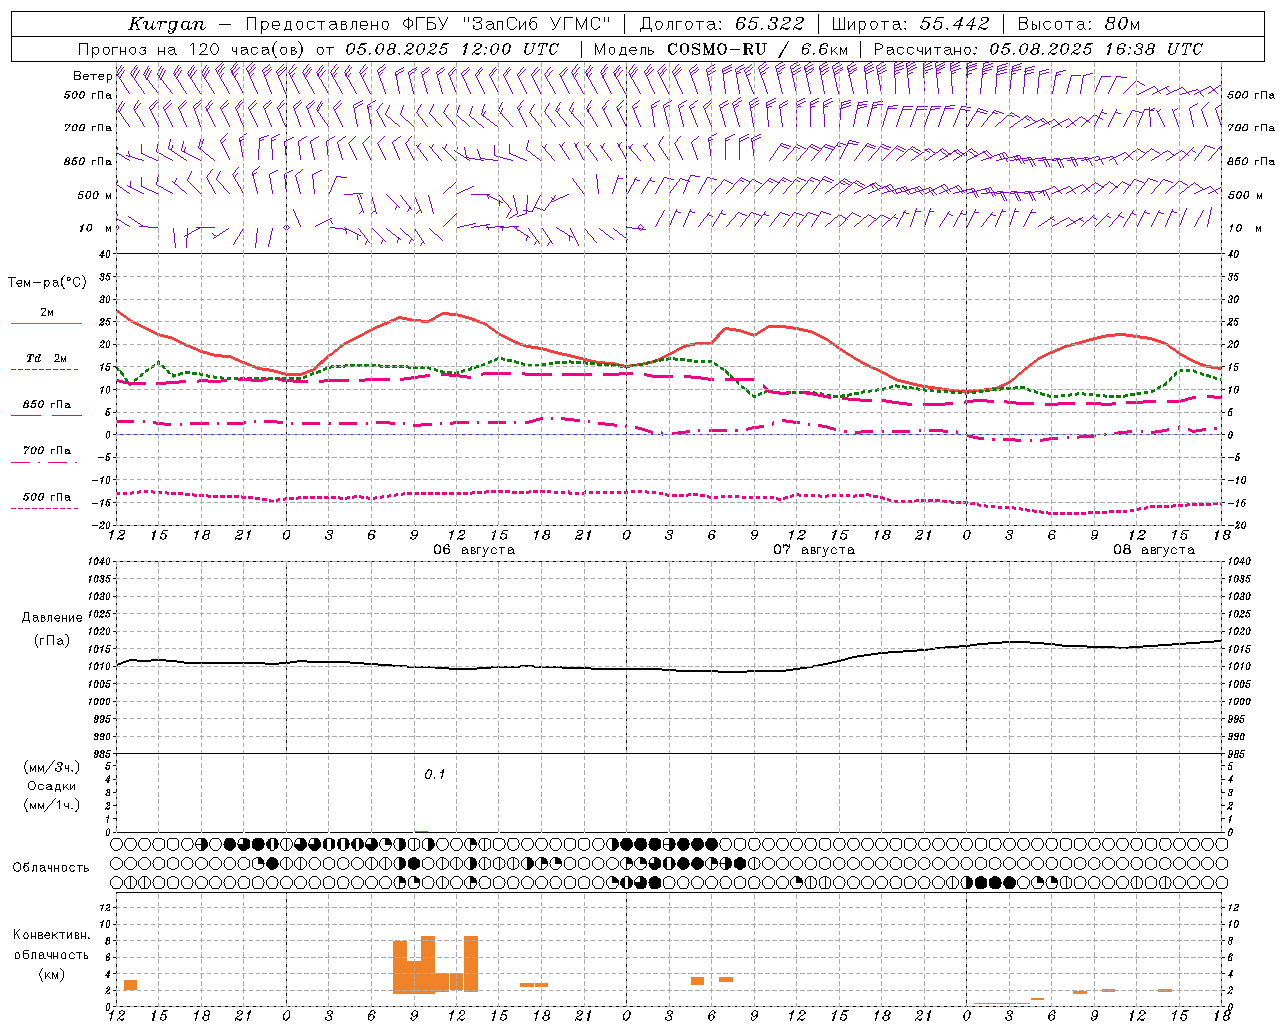Click the '07 августа' date label
The height and width of the screenshot is (1024, 1280).
(x=813, y=550)
